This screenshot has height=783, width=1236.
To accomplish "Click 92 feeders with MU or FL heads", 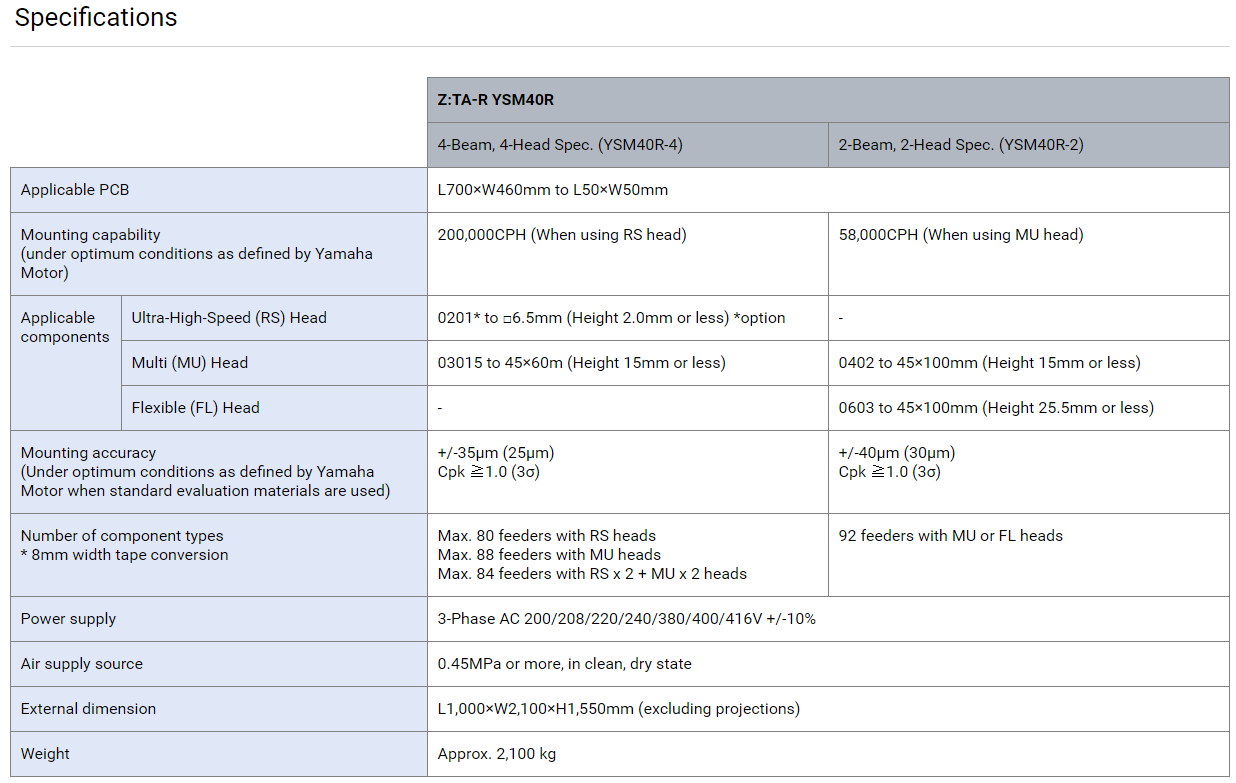I will (951, 536).
